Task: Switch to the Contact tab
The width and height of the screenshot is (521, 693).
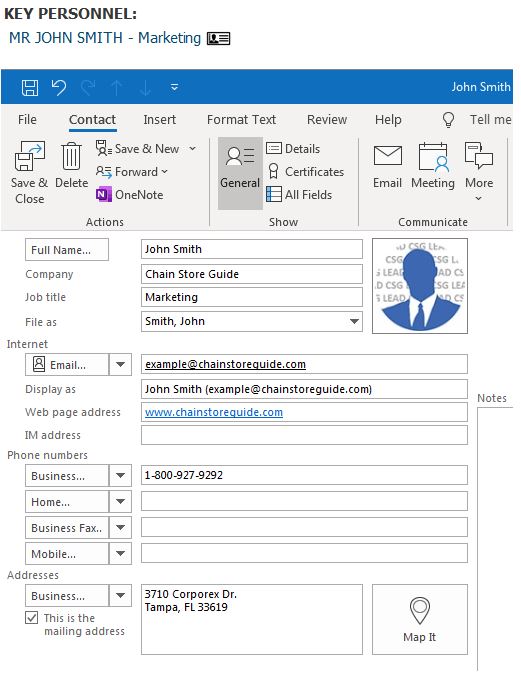Action: point(92,120)
